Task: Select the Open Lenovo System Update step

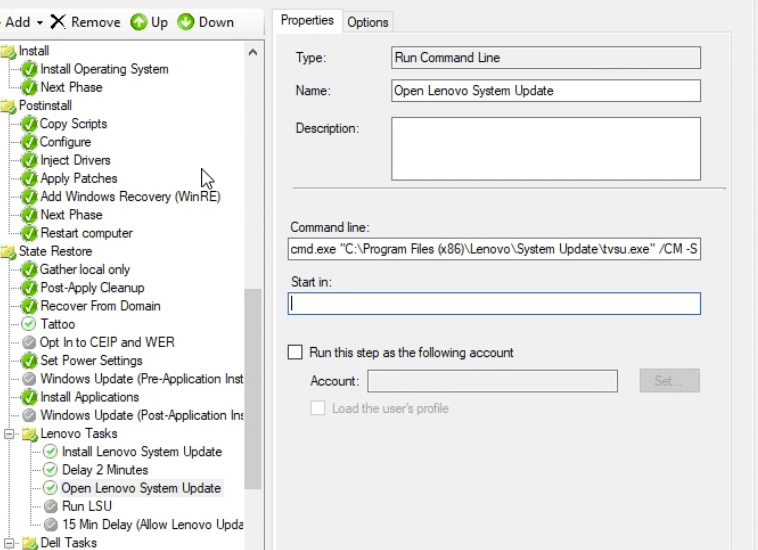Action: click(x=141, y=488)
